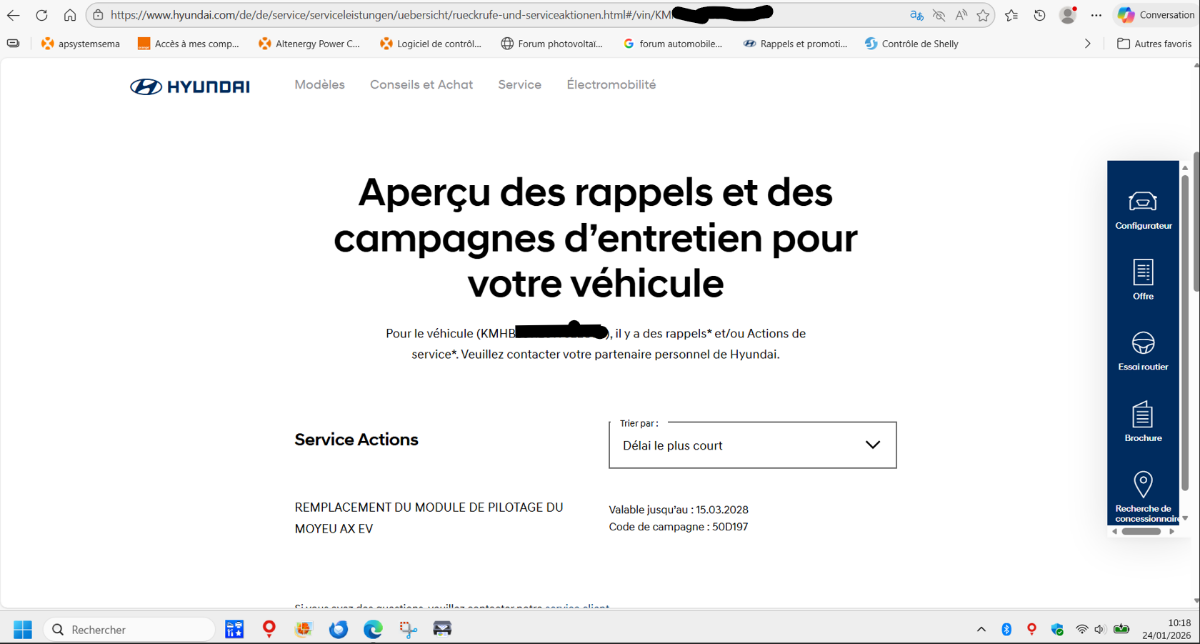1200x644 pixels.
Task: Expand the bookmarks bar overflow chevron
Action: 1088,43
